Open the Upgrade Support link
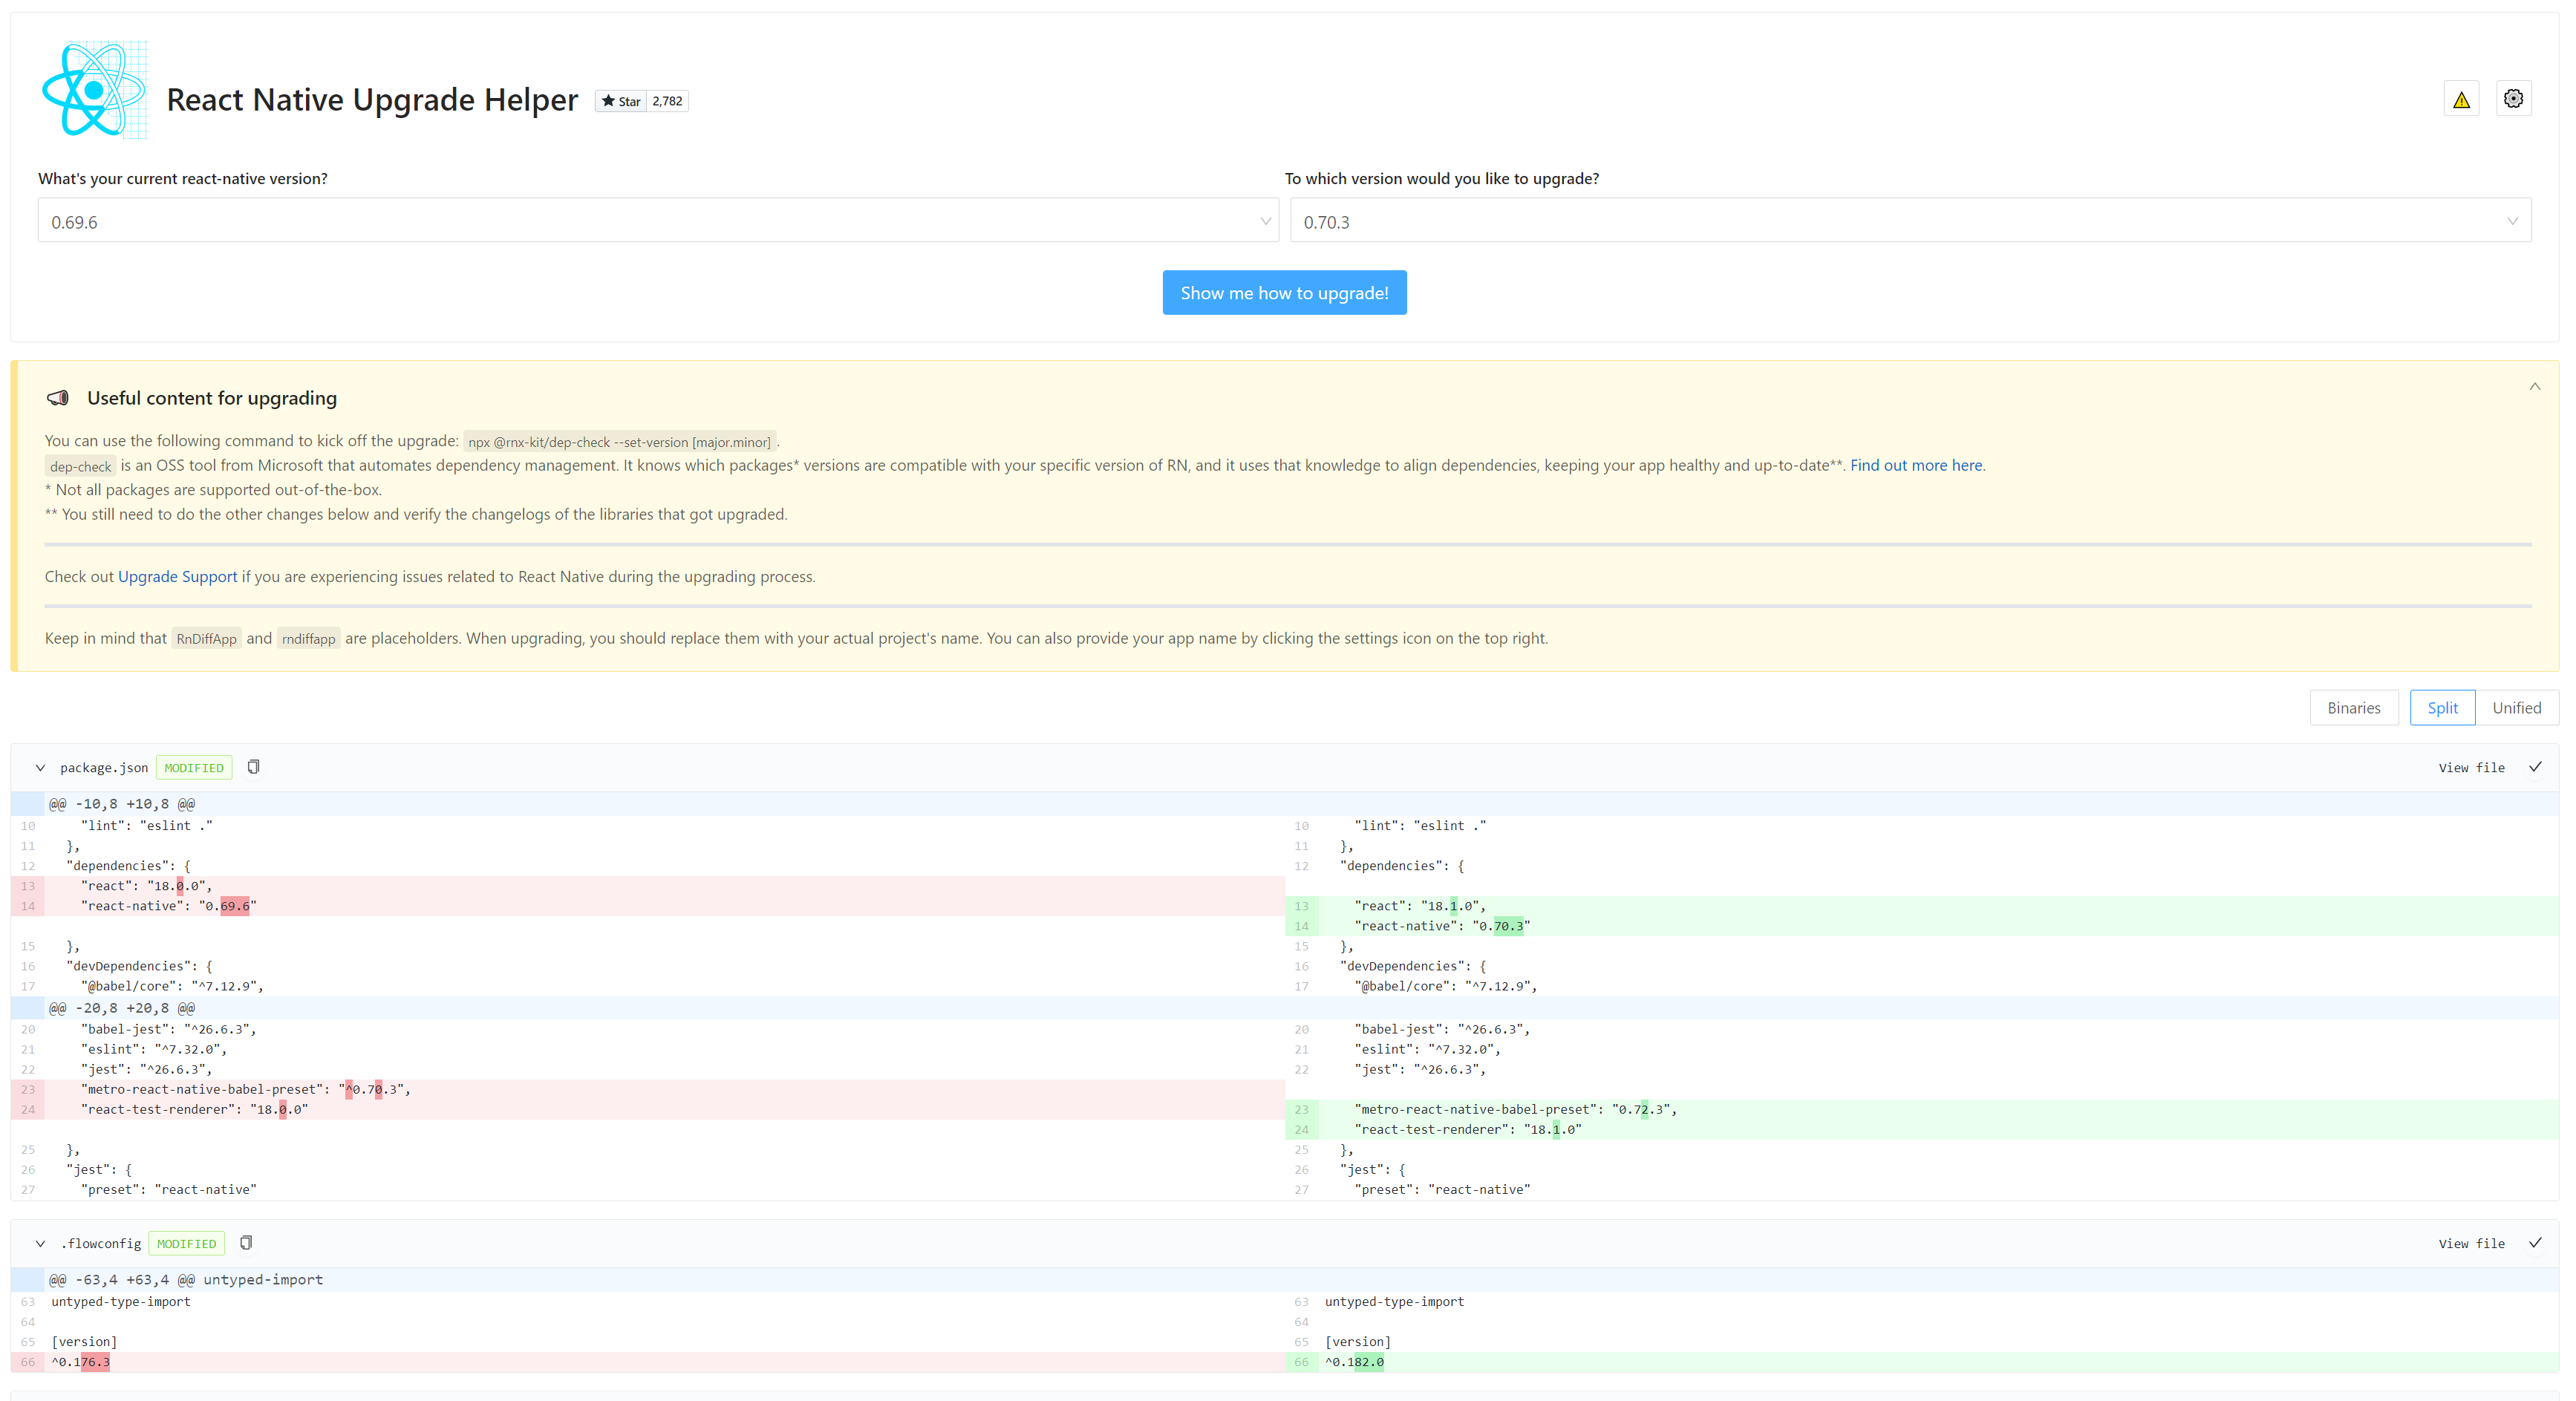The height and width of the screenshot is (1401, 2576). tap(177, 577)
